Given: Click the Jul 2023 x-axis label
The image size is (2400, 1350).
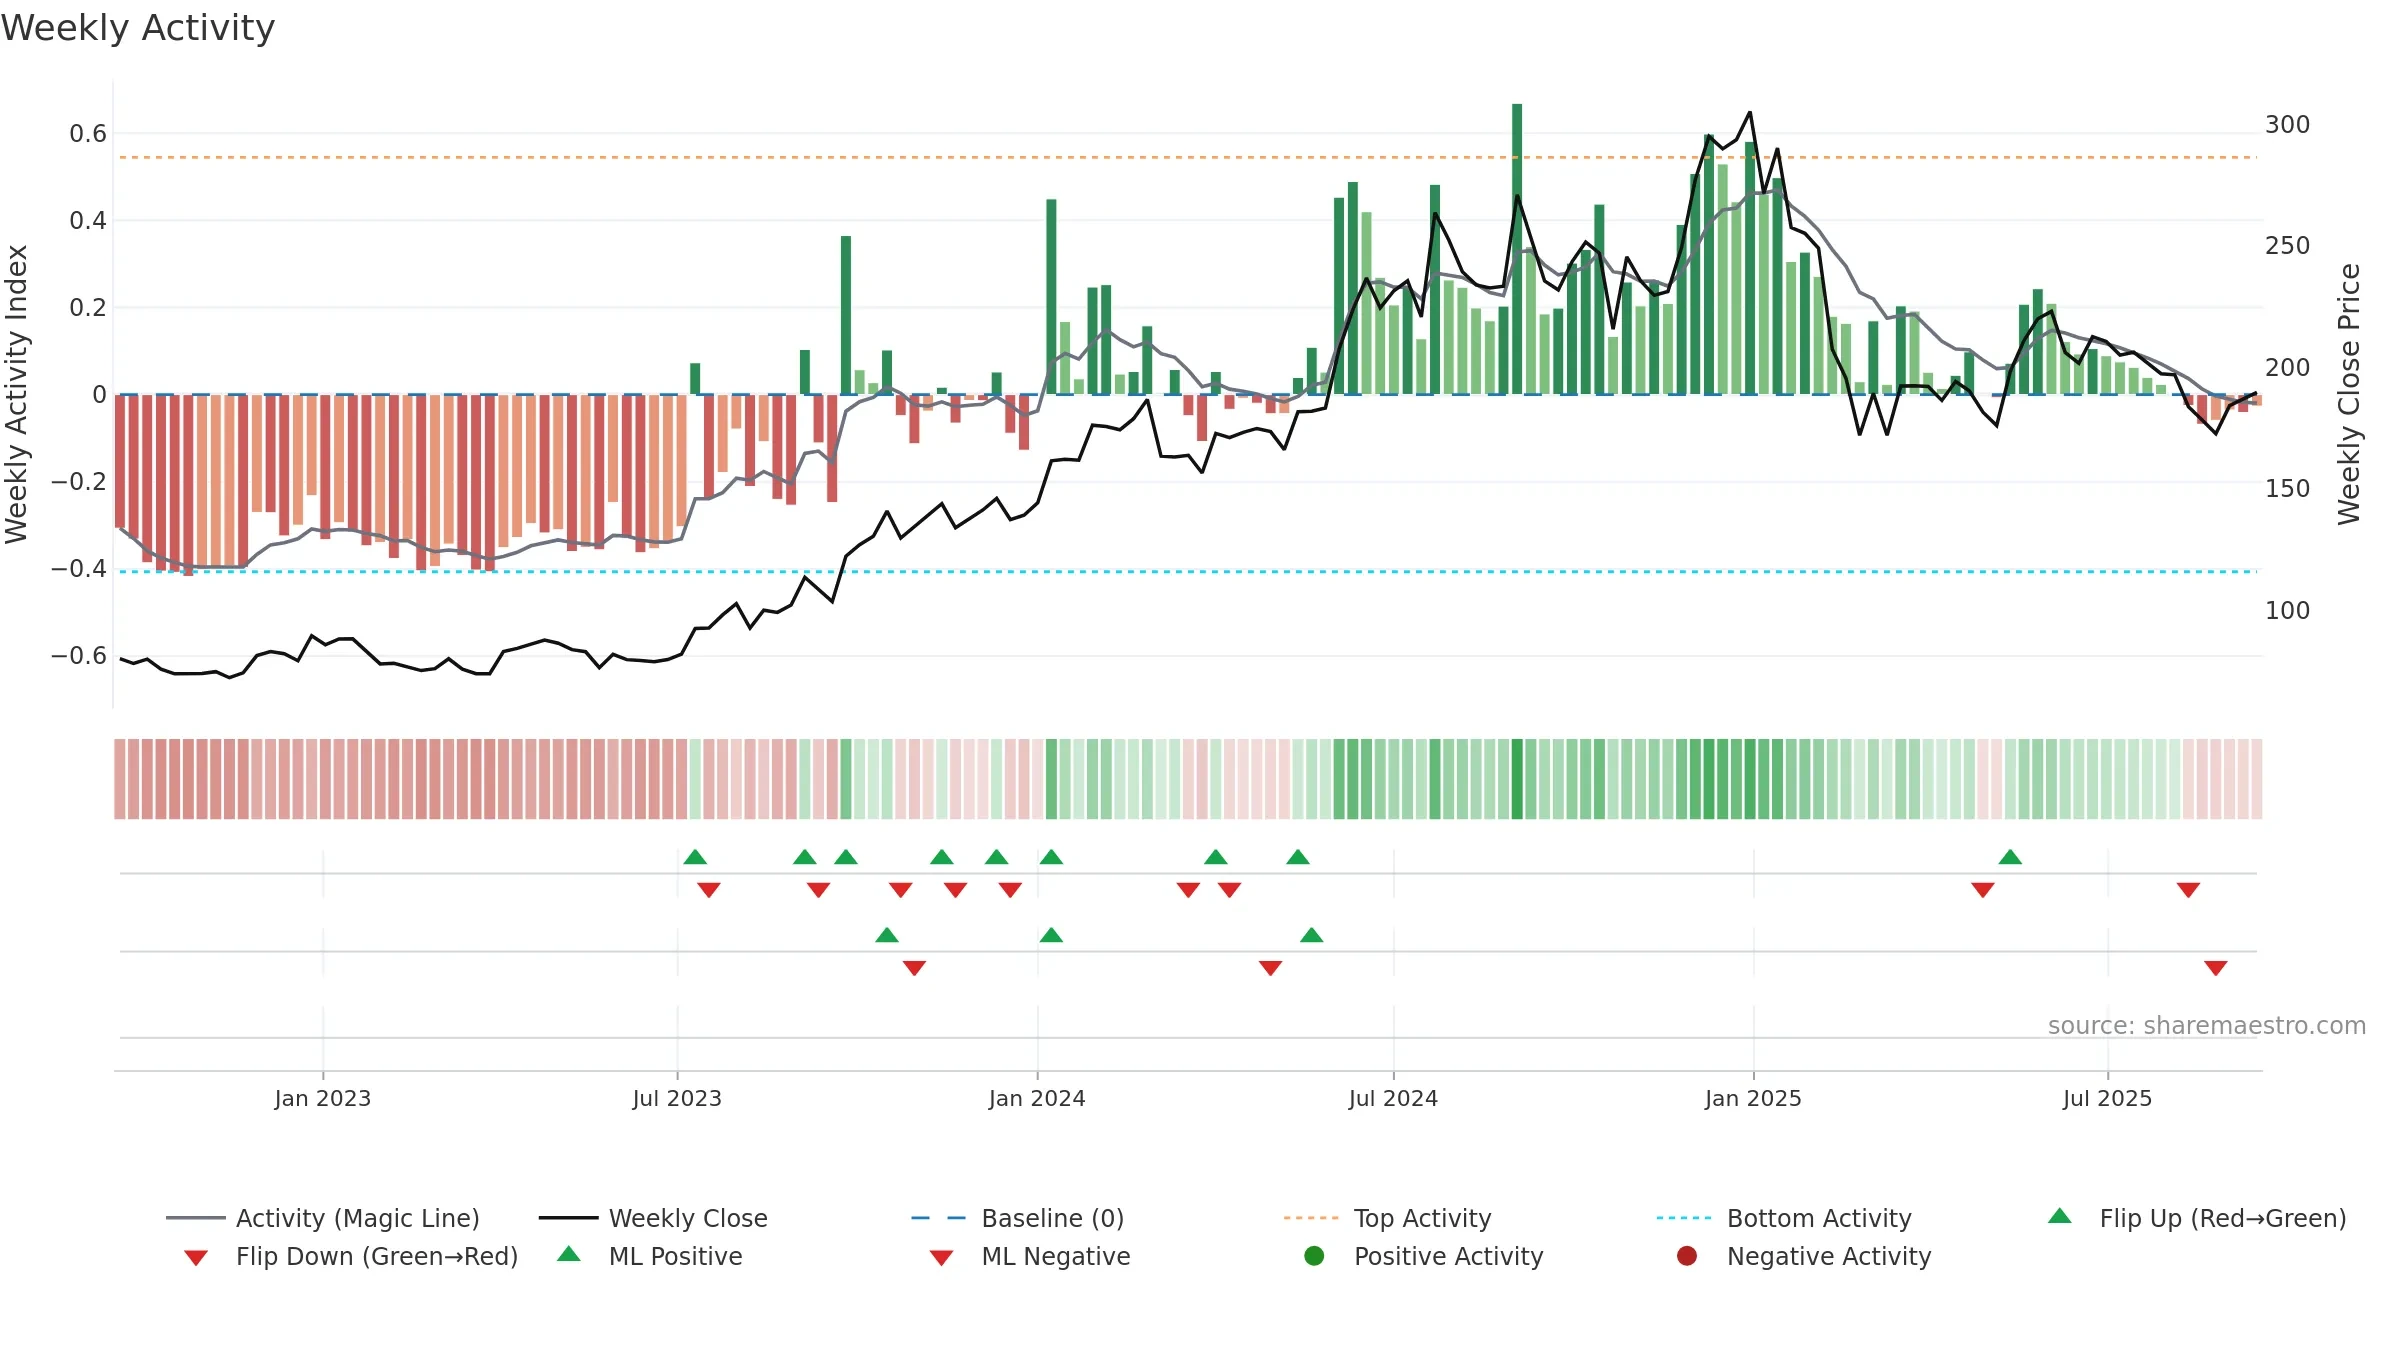Looking at the screenshot, I should tap(677, 1098).
